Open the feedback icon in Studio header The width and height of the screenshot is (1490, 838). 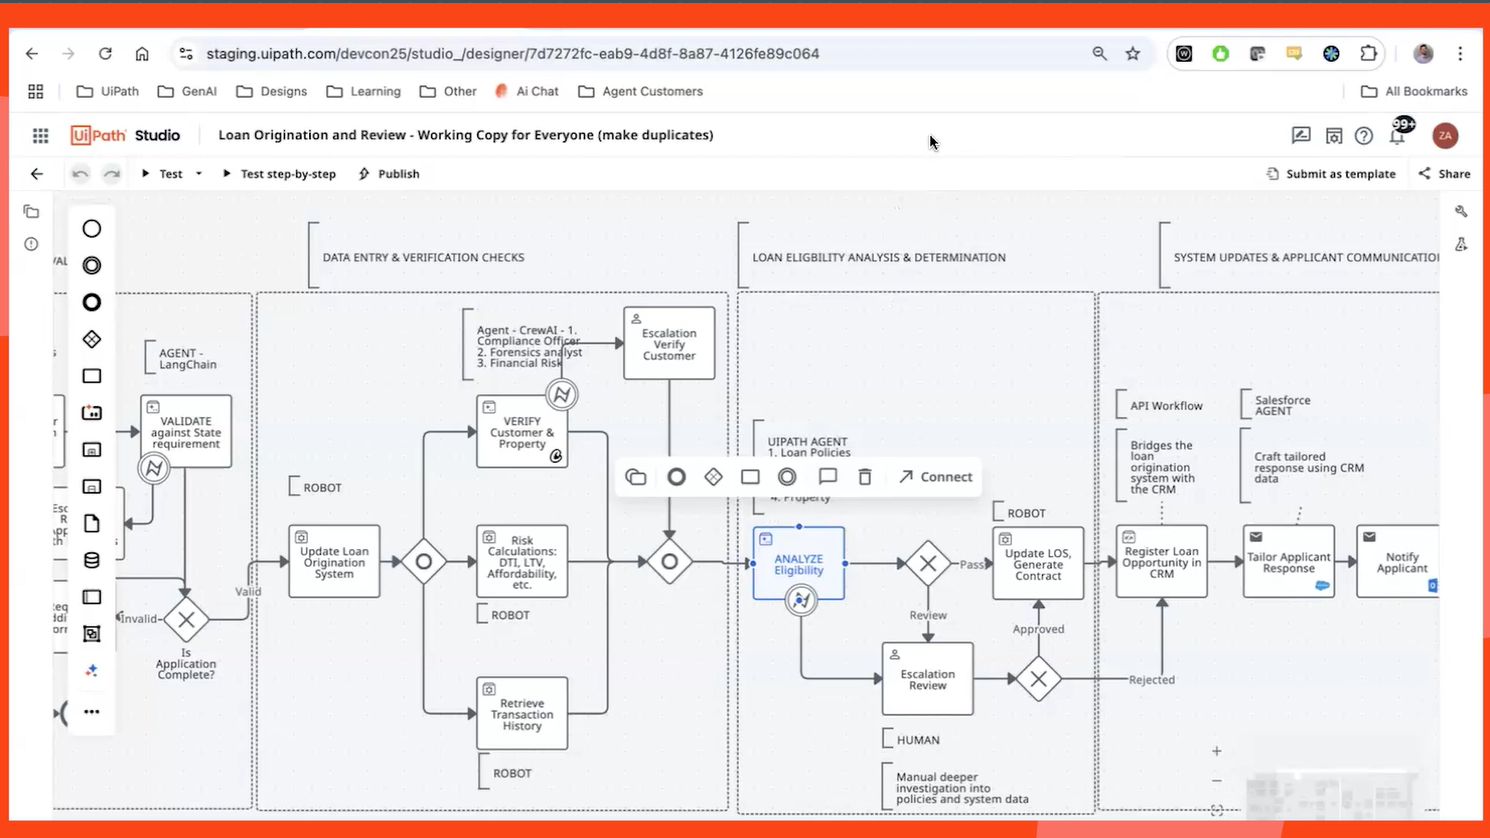click(1301, 136)
